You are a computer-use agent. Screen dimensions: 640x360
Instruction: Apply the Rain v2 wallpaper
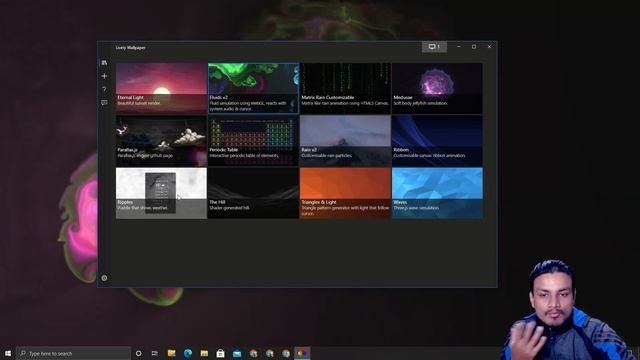(x=345, y=141)
